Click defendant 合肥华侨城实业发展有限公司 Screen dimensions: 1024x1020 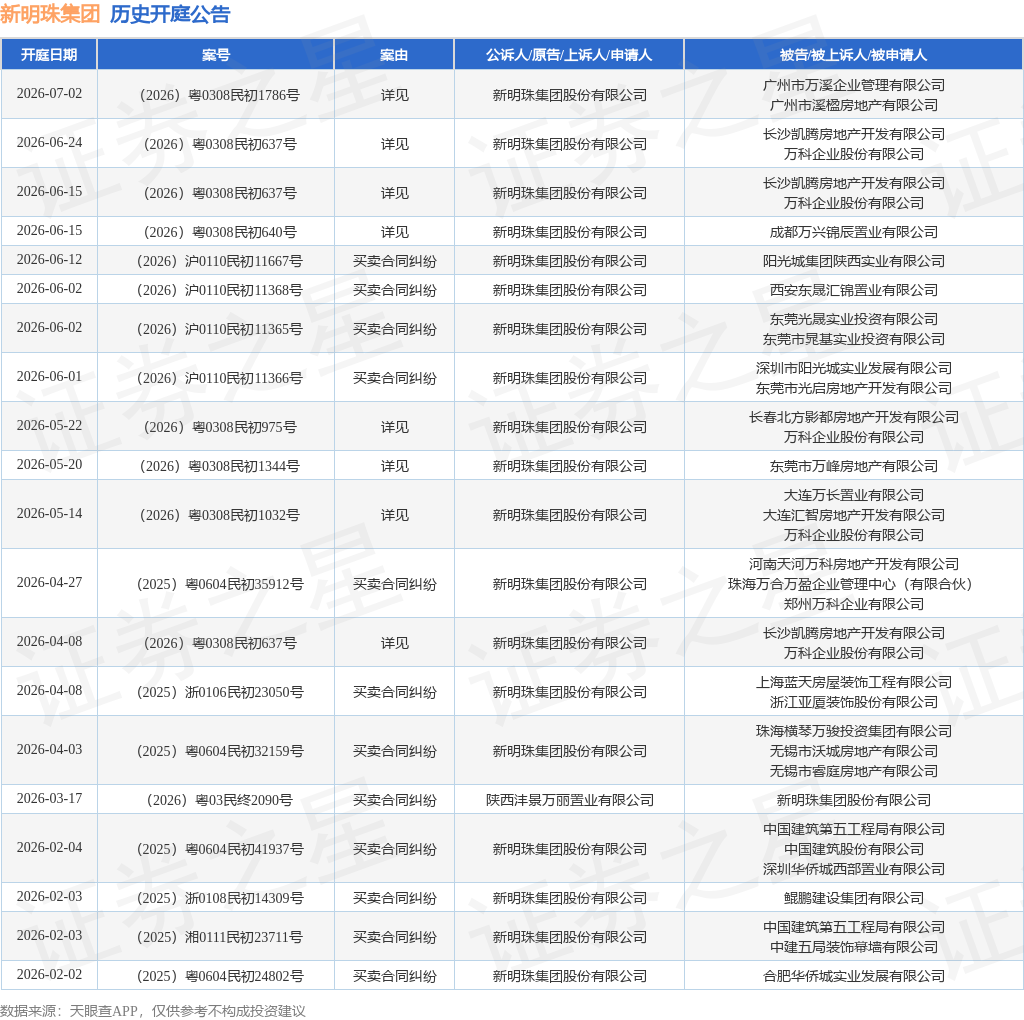pos(854,976)
